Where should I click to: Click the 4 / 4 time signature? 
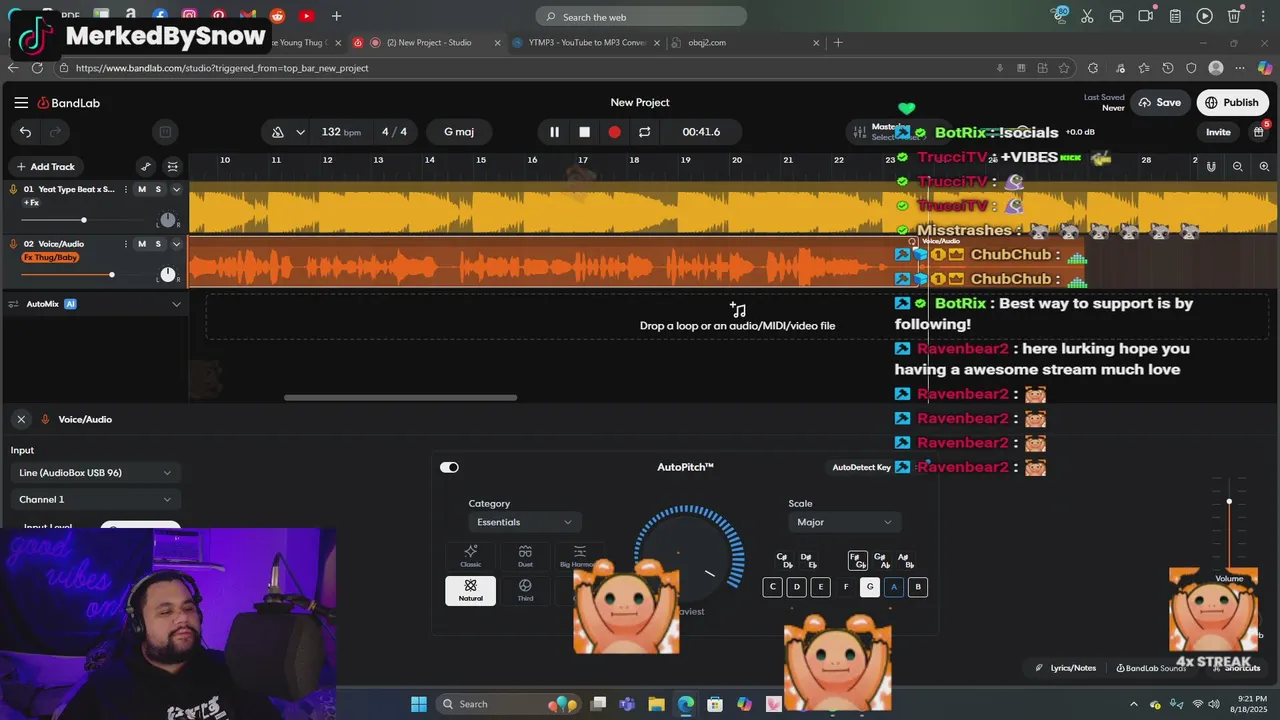394,132
